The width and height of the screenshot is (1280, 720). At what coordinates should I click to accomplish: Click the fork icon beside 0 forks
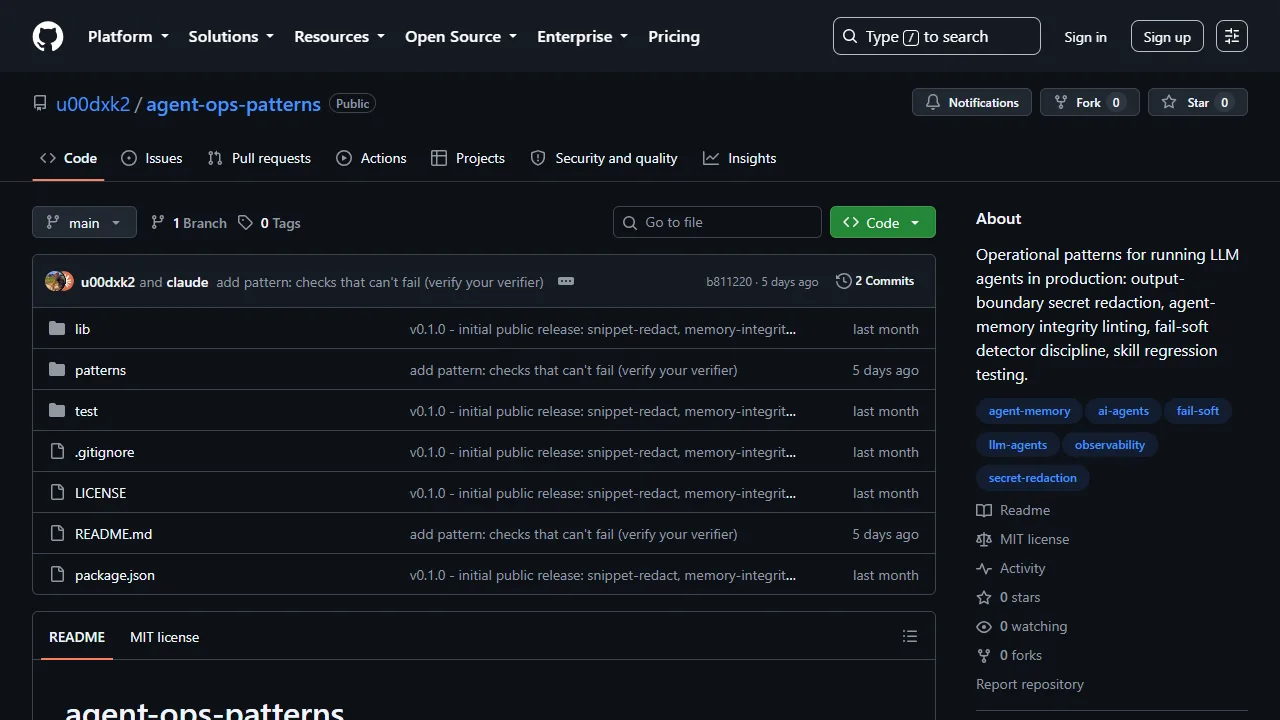pos(984,655)
